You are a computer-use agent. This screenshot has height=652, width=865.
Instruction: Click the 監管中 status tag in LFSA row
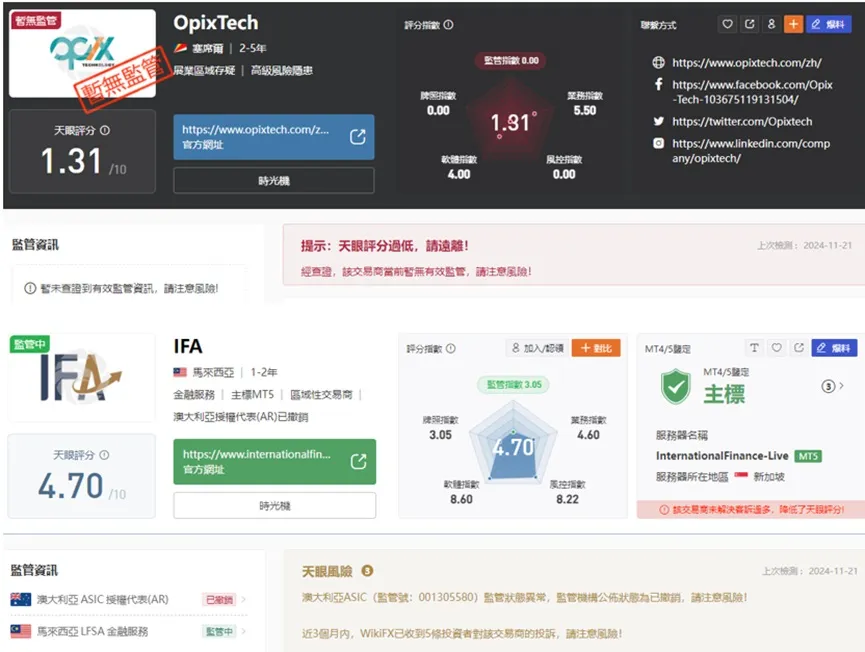pyautogui.click(x=220, y=632)
